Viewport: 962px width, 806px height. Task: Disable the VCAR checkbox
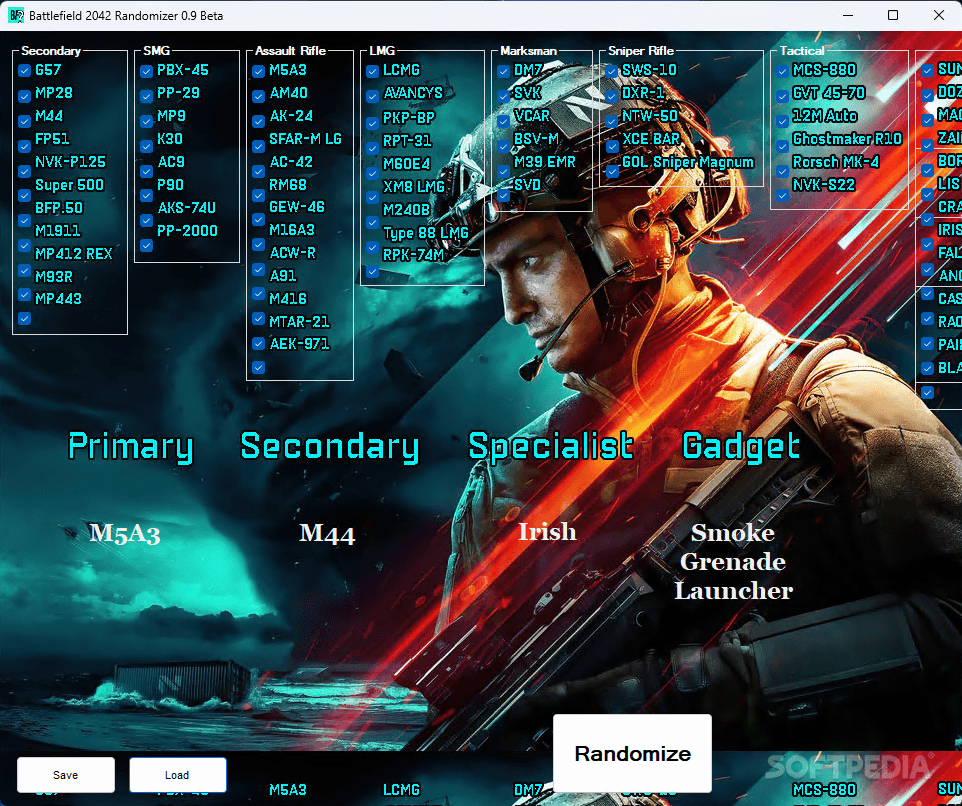[504, 121]
